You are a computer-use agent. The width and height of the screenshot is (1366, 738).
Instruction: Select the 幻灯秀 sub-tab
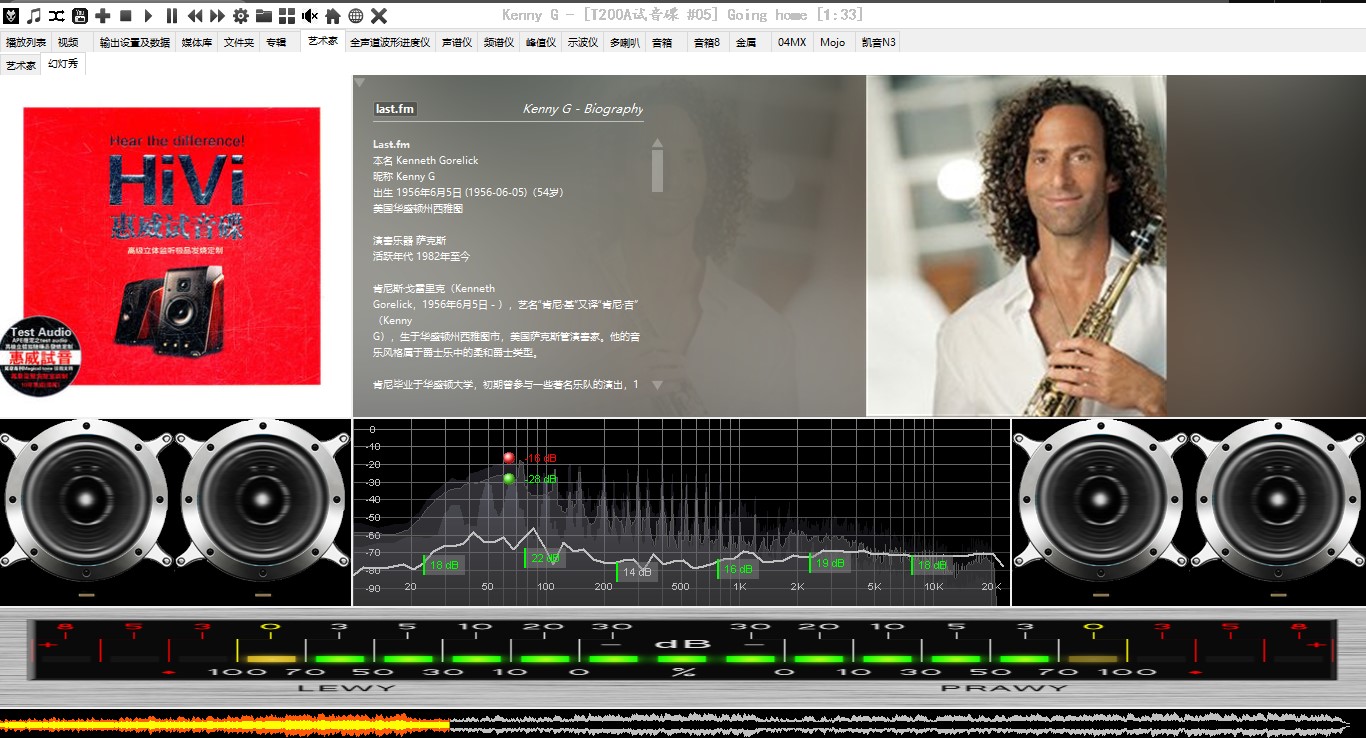pos(63,64)
